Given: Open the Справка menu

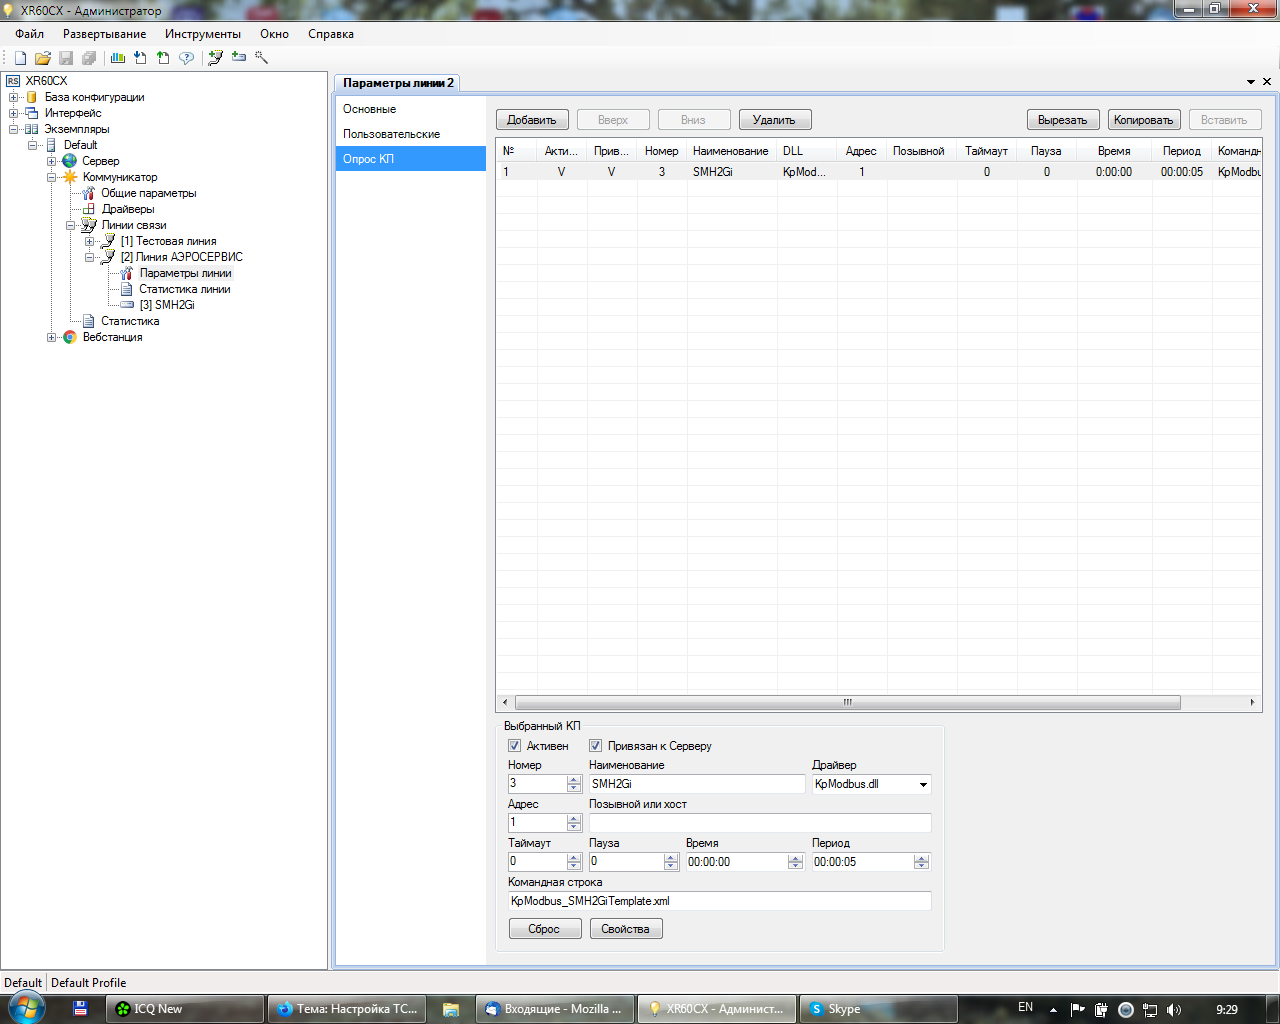Looking at the screenshot, I should (x=331, y=34).
